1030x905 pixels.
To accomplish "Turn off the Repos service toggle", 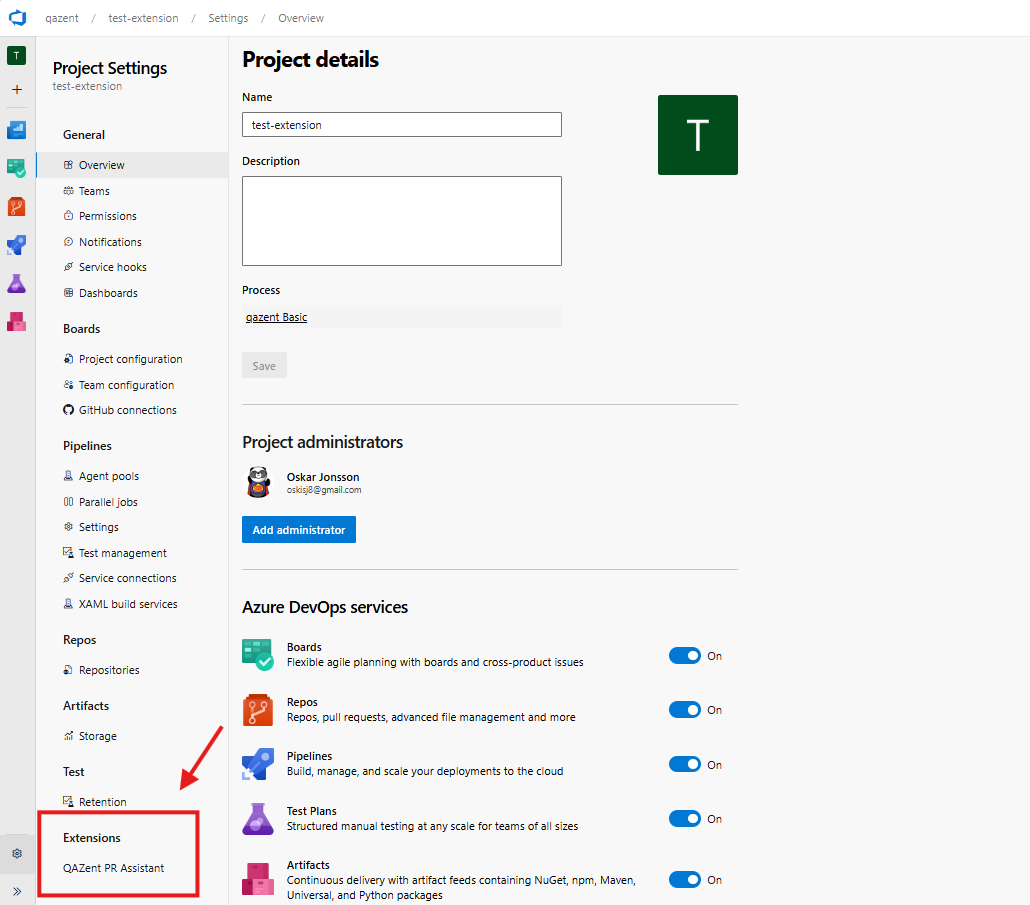I will (684, 710).
